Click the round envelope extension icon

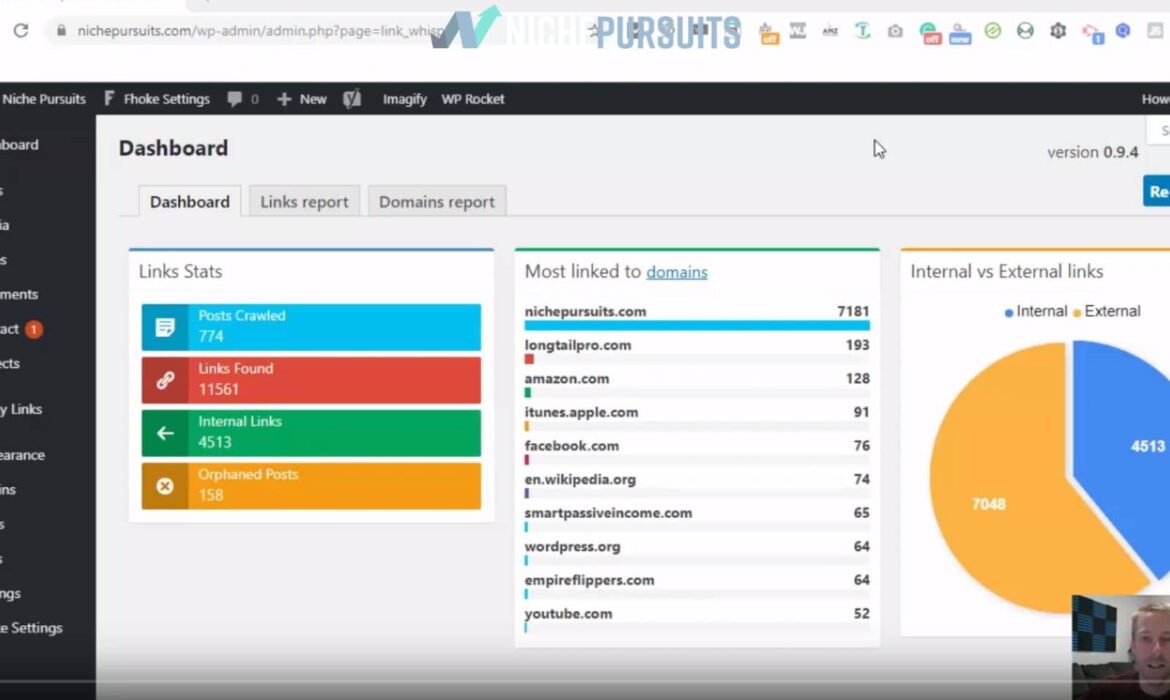1025,31
